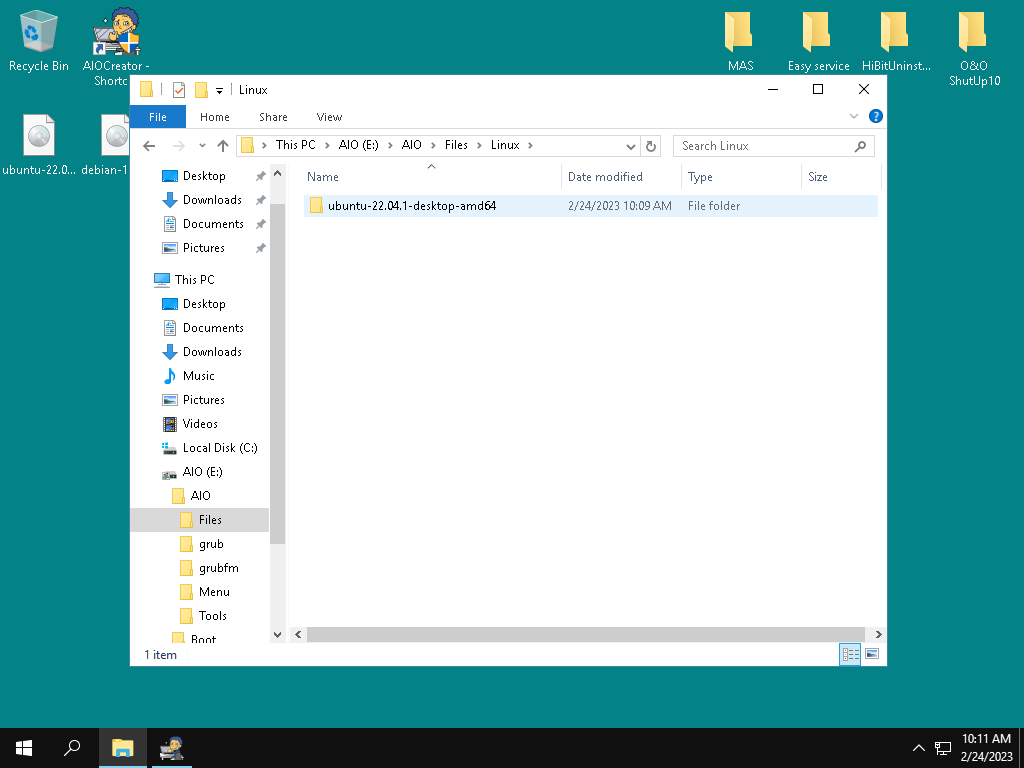Open the File menu tab
The height and width of the screenshot is (768, 1024).
click(158, 117)
